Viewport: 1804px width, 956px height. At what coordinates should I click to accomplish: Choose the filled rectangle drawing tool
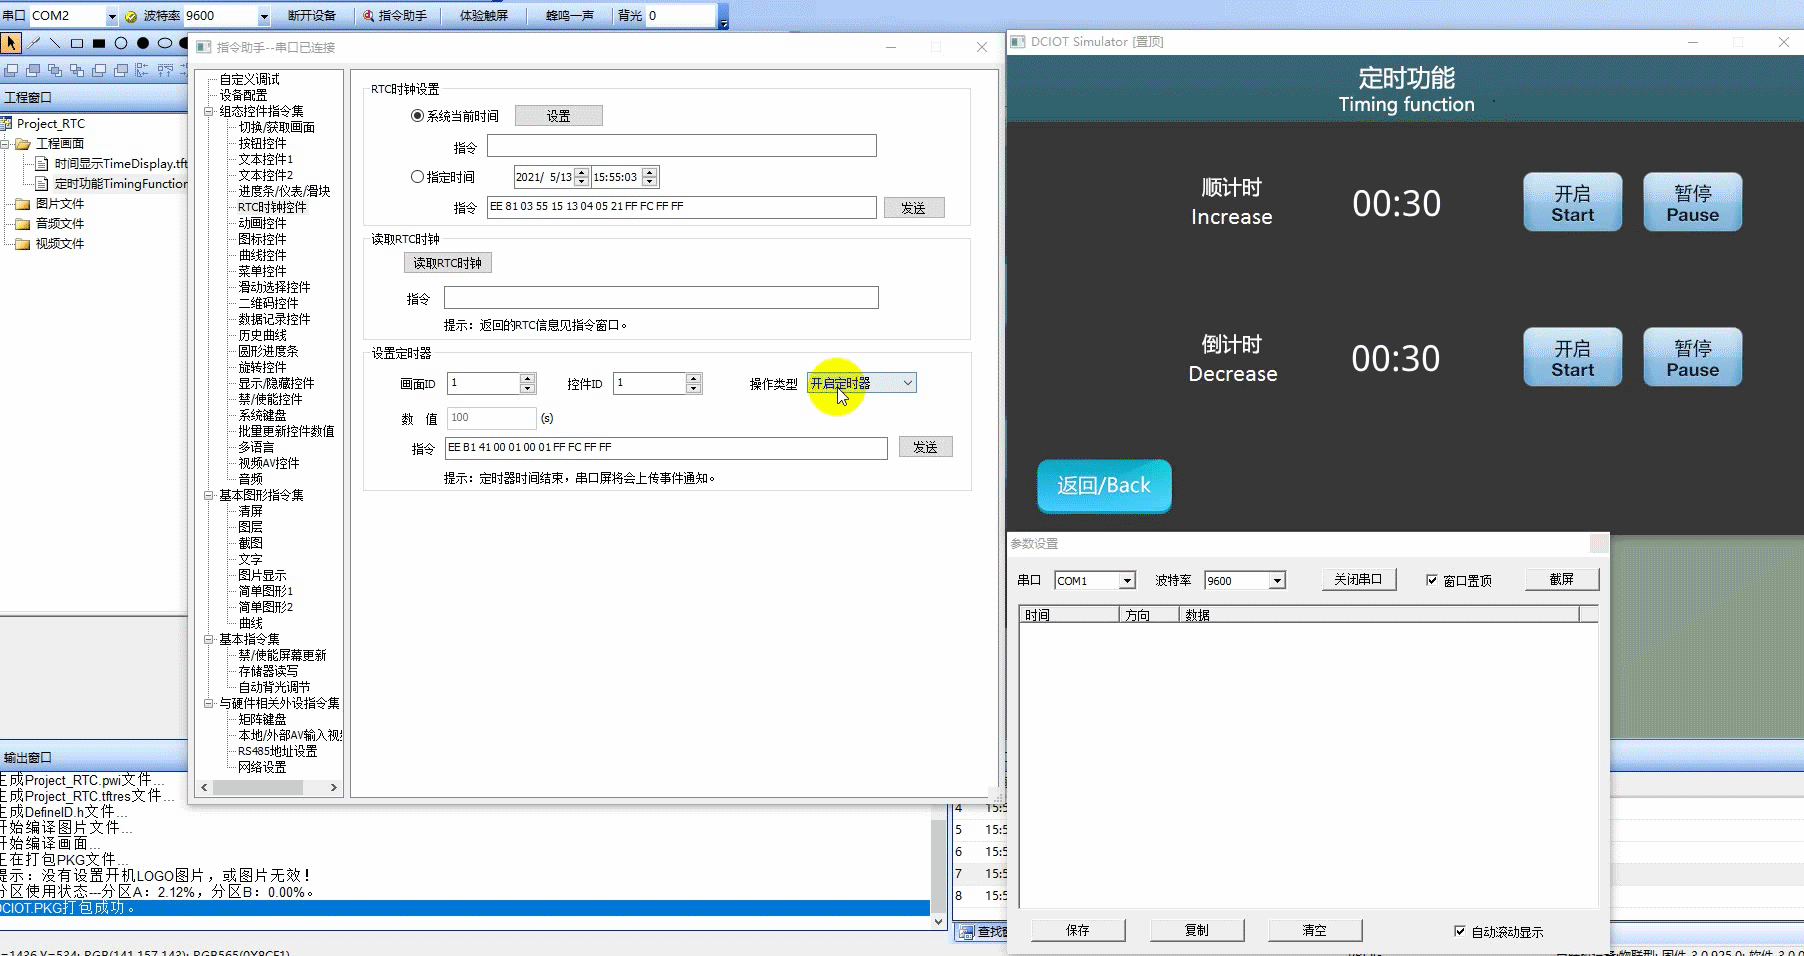(x=99, y=43)
